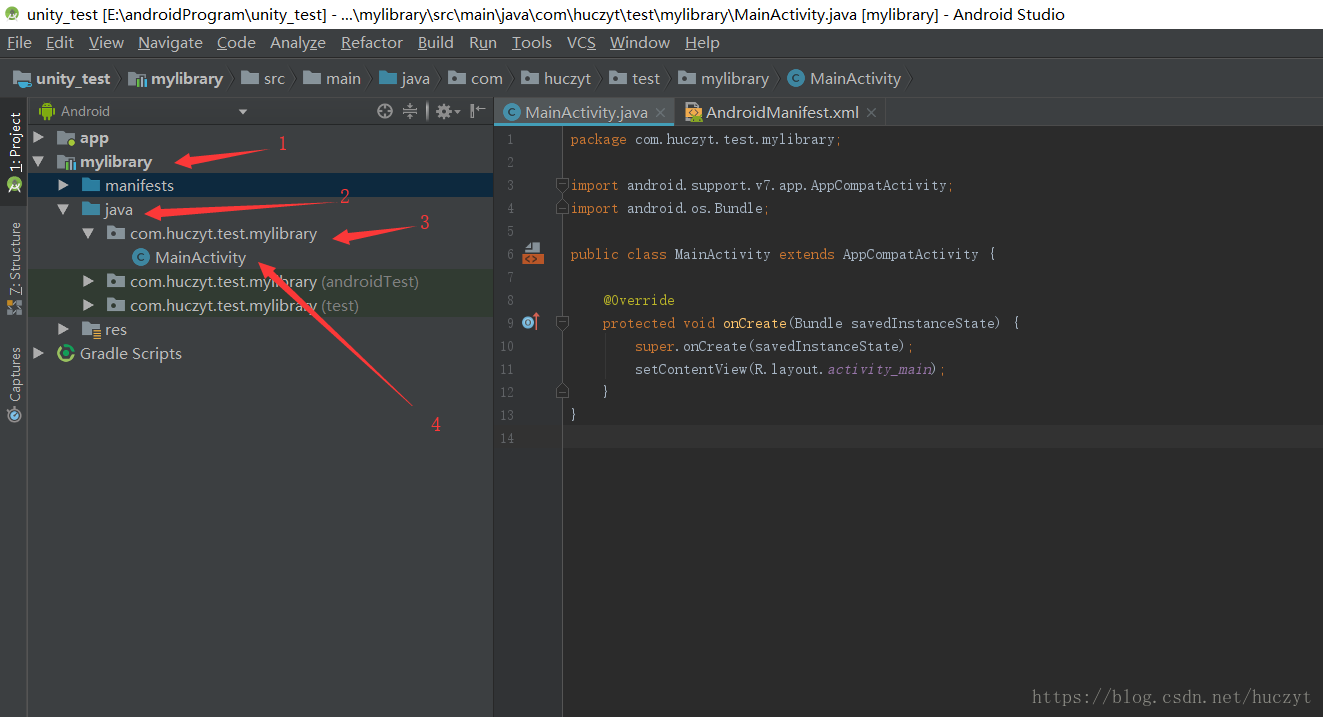Expand the res folder node

pos(64,329)
